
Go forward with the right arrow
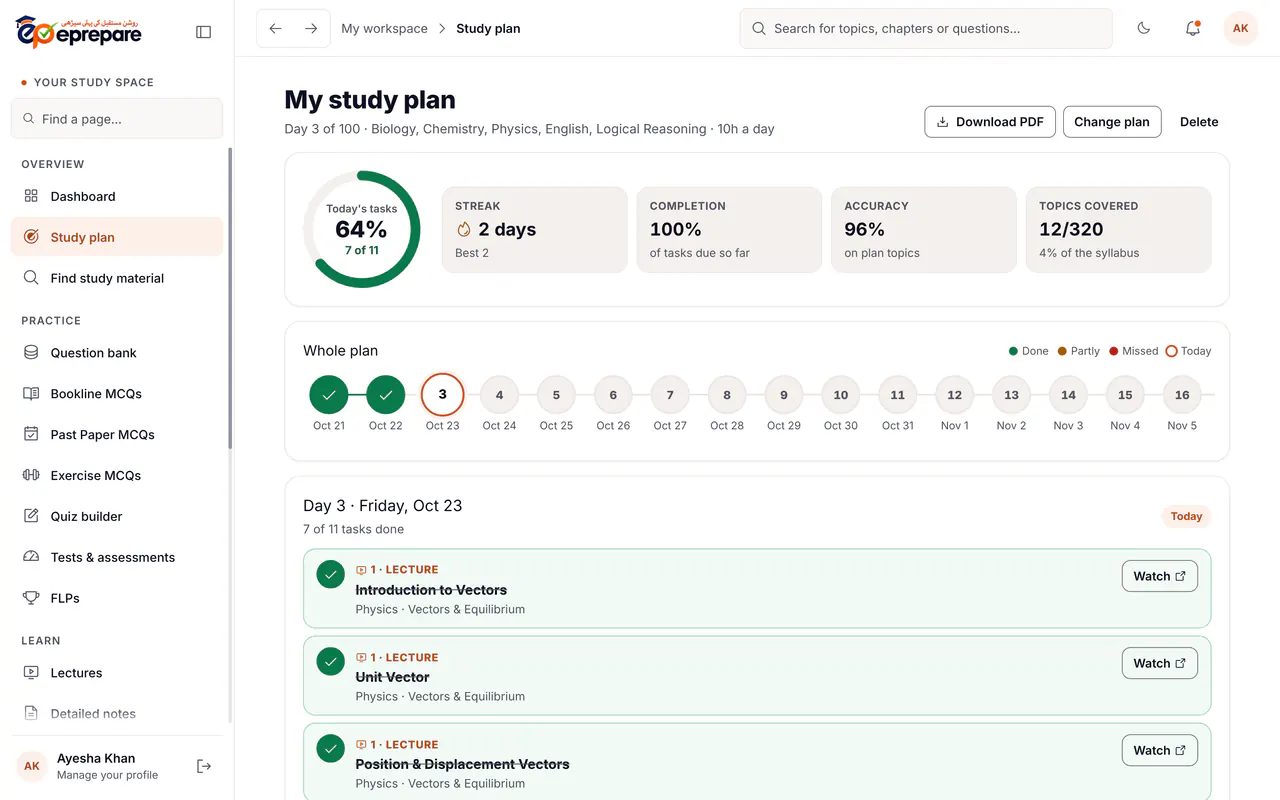(x=311, y=29)
